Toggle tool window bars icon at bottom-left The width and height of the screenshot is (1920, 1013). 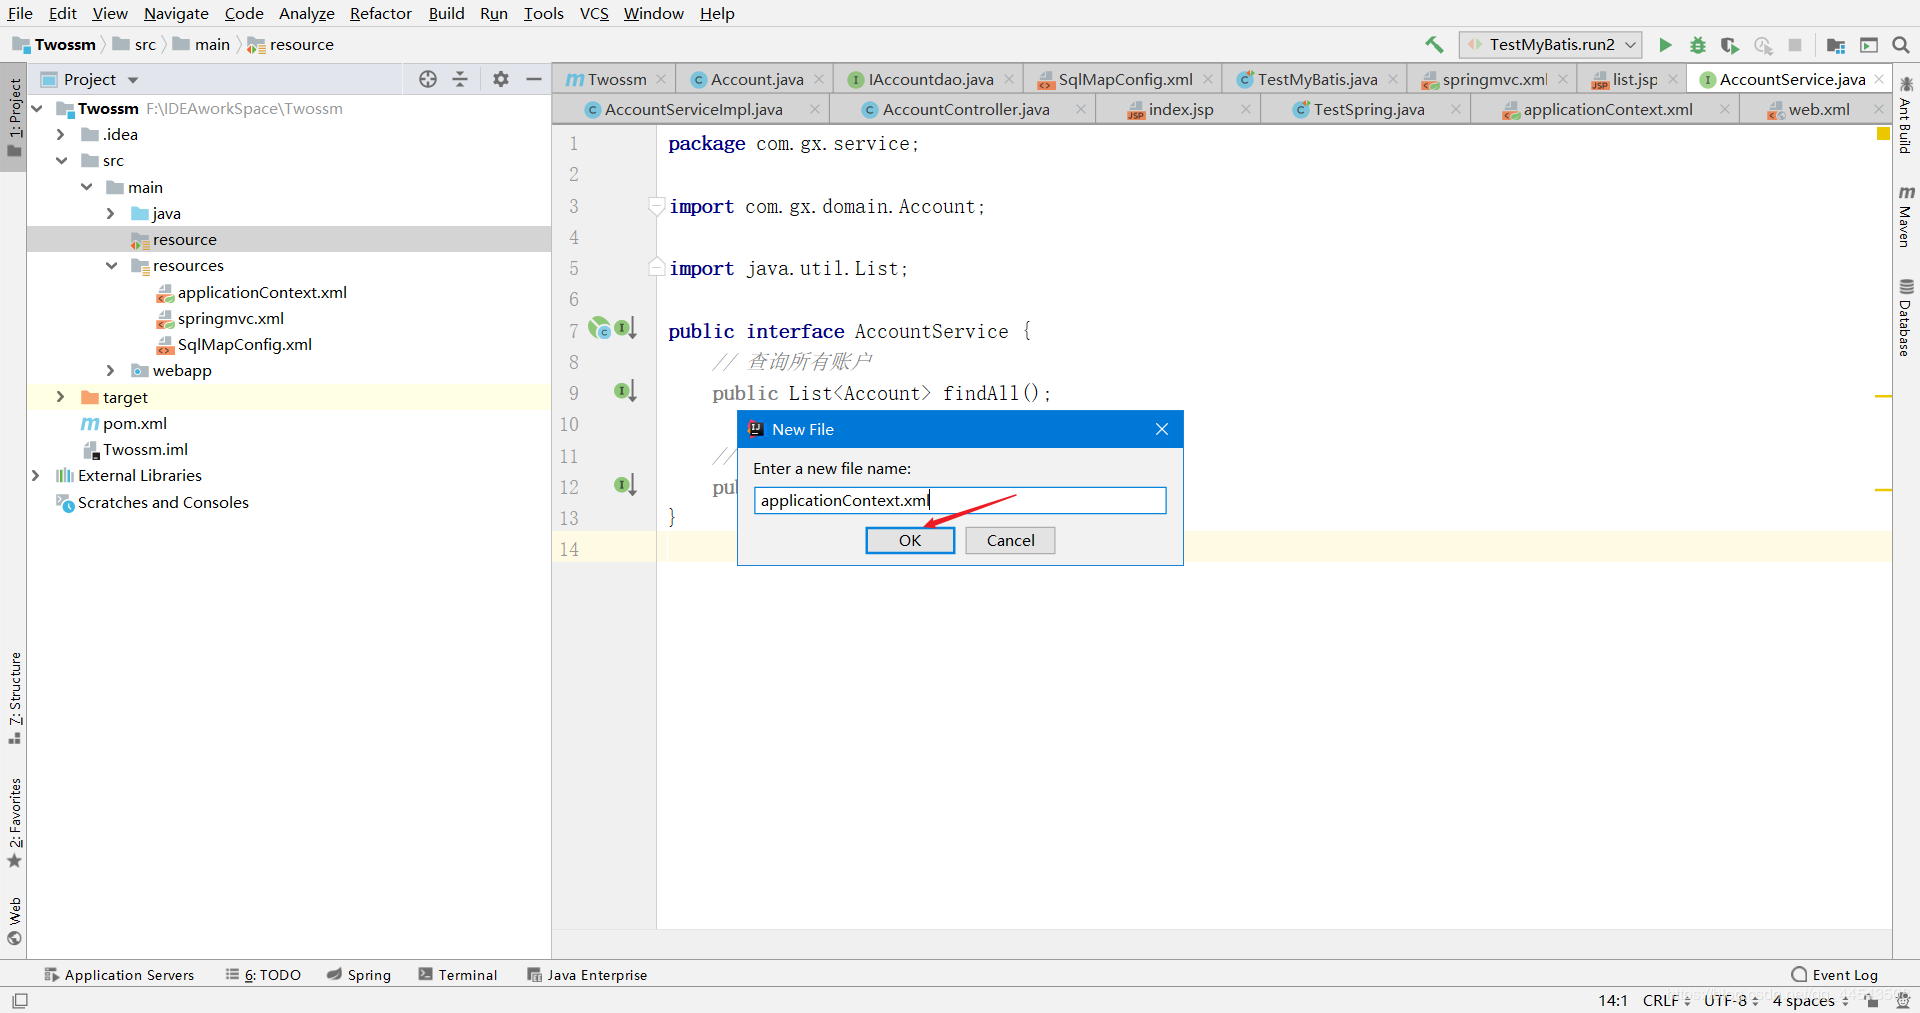[20, 1000]
